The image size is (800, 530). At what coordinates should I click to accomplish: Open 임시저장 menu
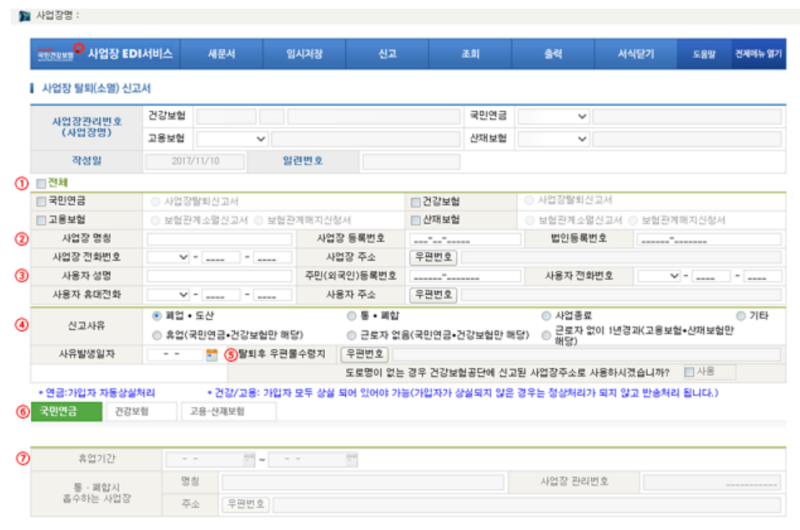coord(304,54)
